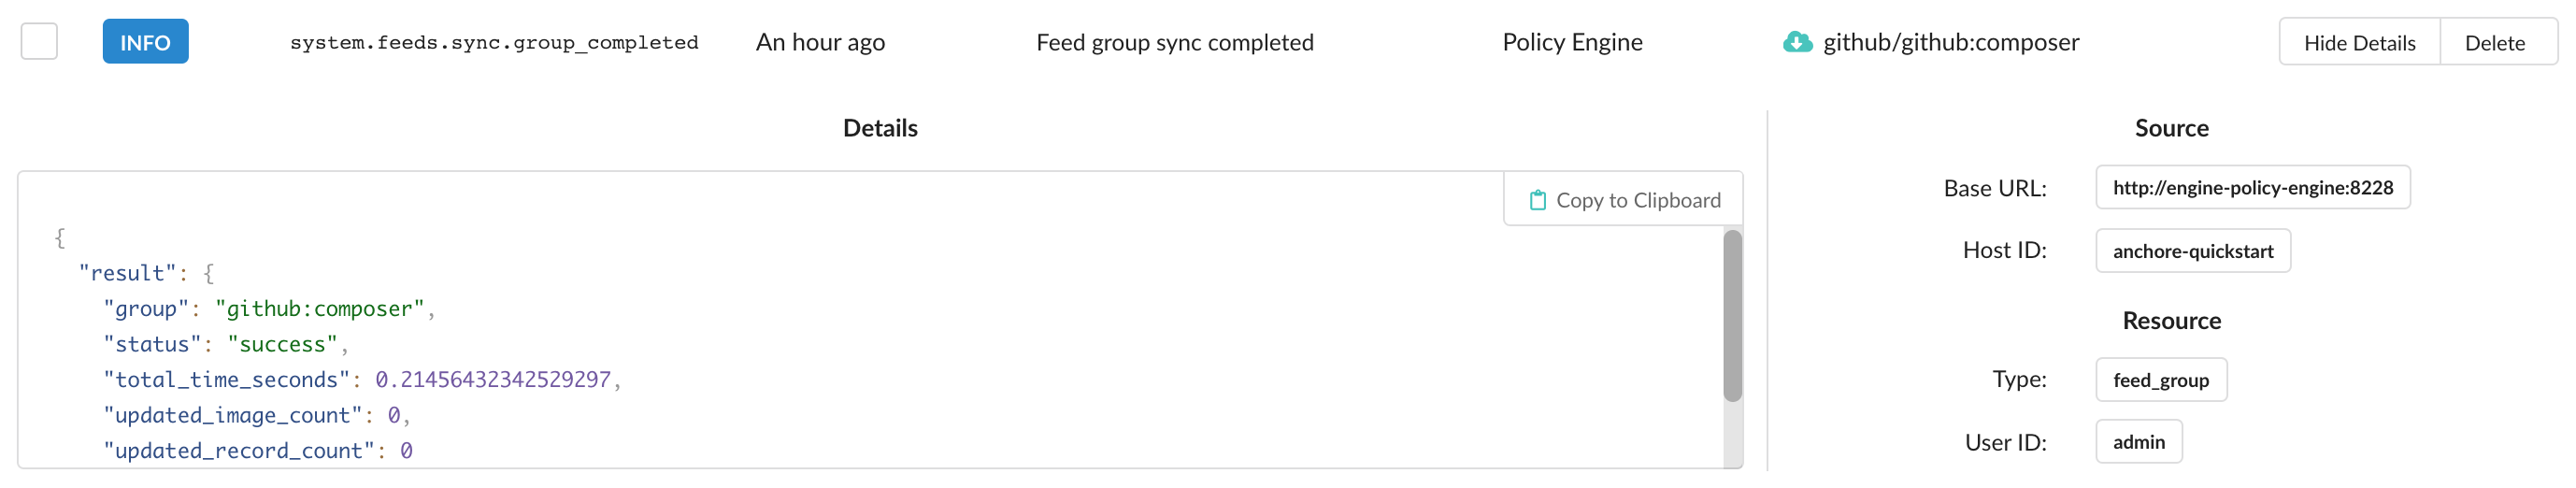The image size is (2576, 488).
Task: Click the "success" status value in the JSON
Action: 282,344
